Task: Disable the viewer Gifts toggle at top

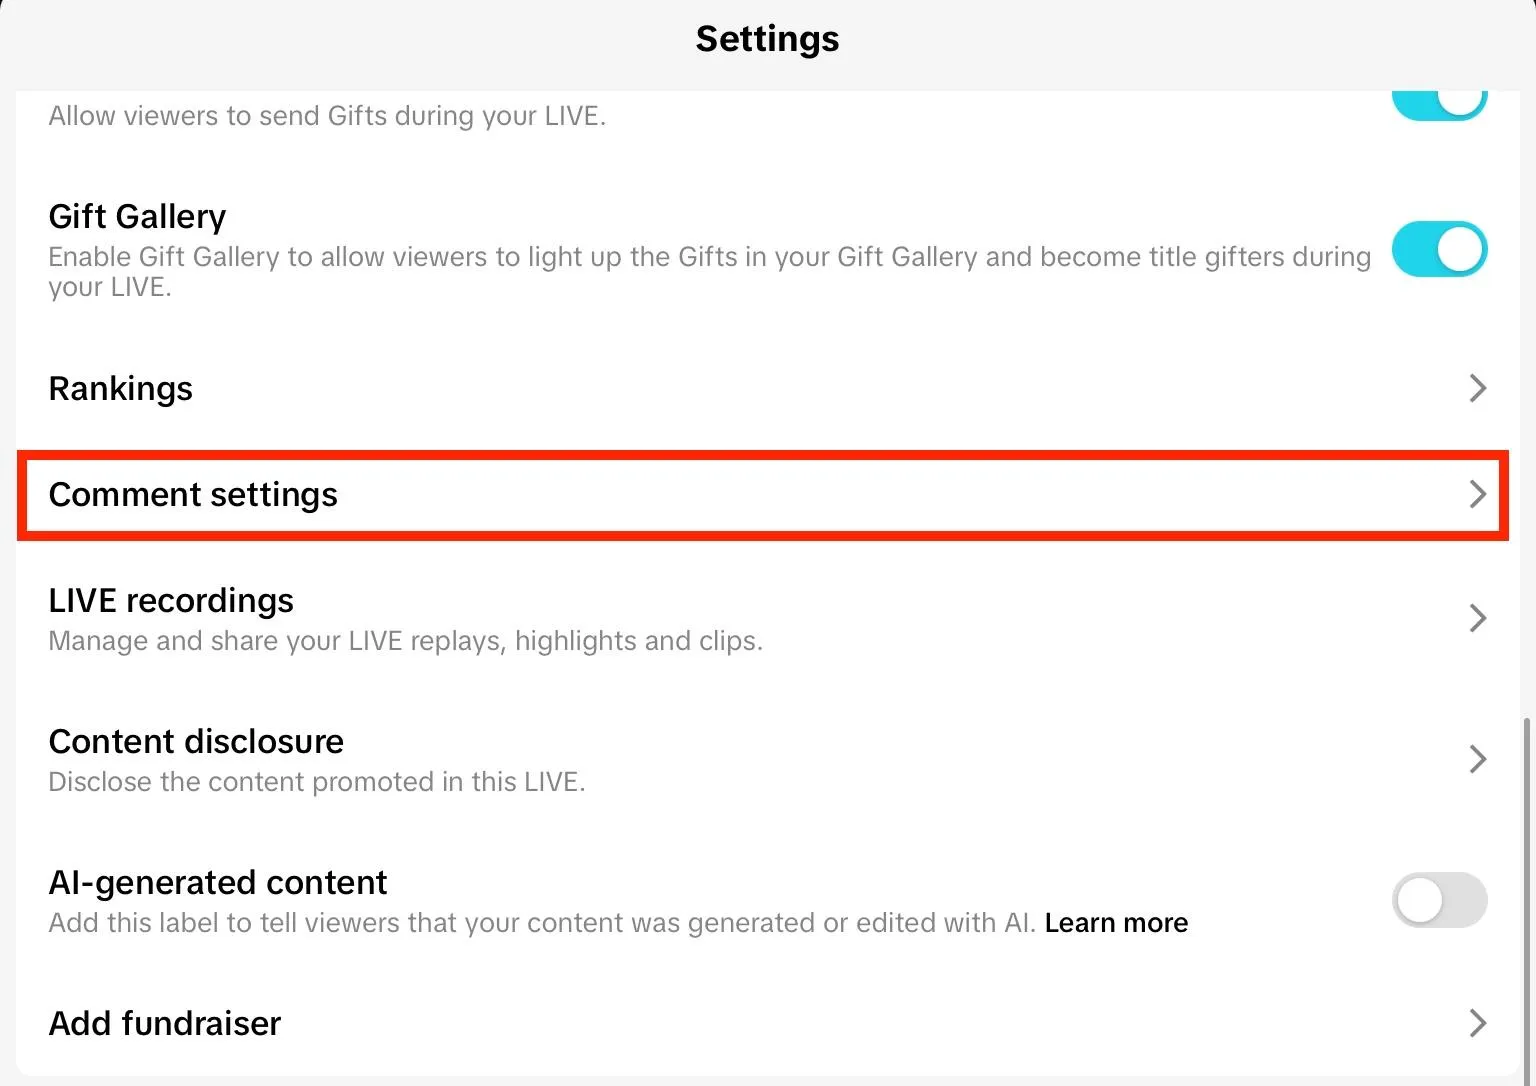Action: pyautogui.click(x=1439, y=103)
